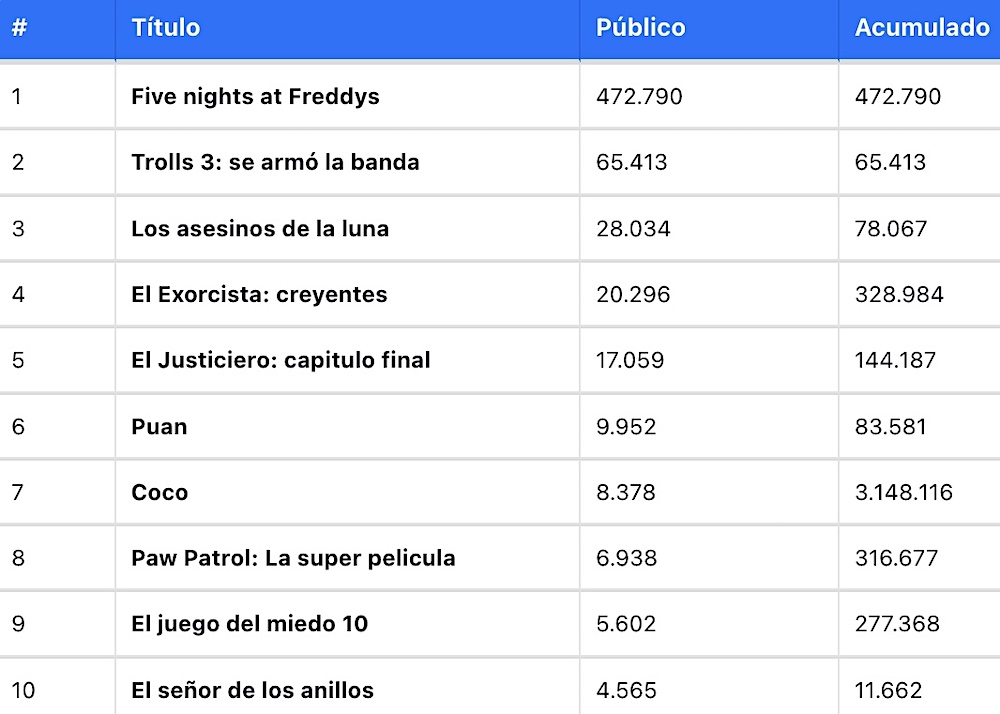The height and width of the screenshot is (714, 1000).
Task: Open El juego del miedo 10
Action: (x=249, y=623)
